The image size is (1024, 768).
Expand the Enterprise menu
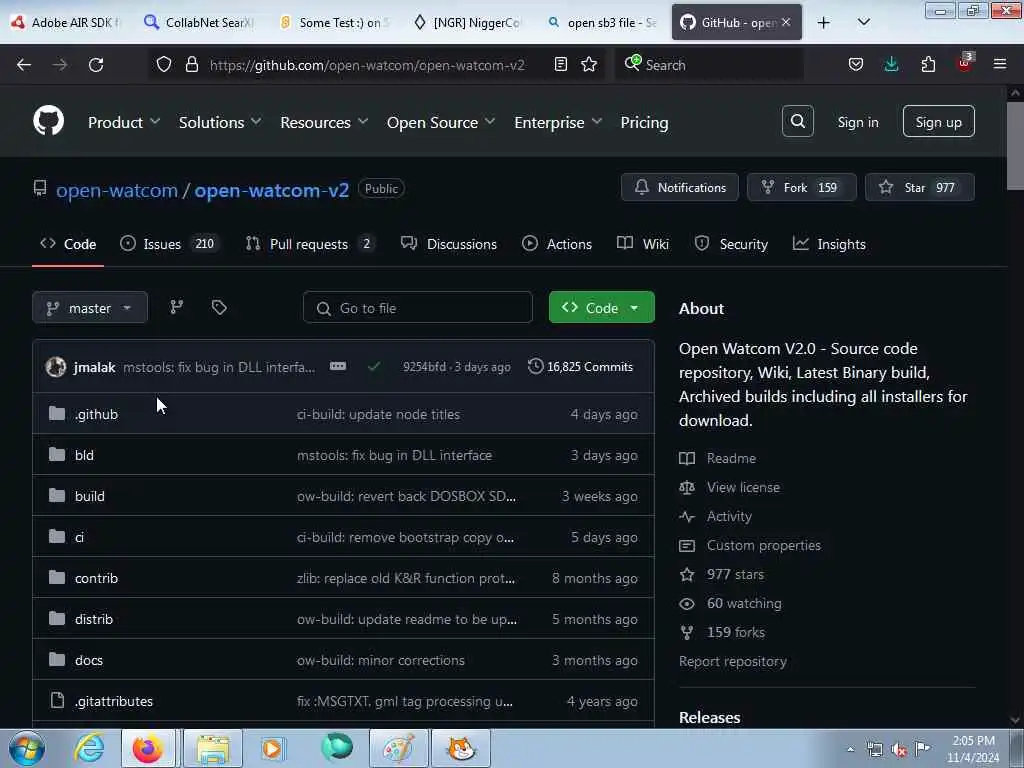click(x=558, y=122)
